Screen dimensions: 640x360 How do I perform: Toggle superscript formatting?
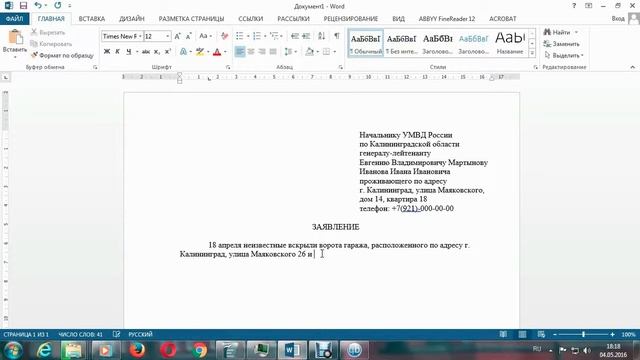167,51
